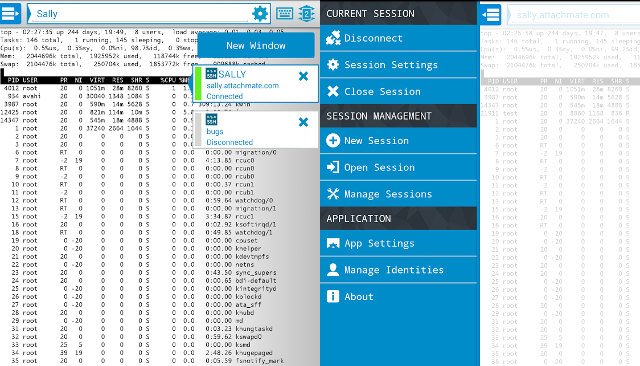Click the kintegrityd process name
Screen dimensions: 640x366
point(256,289)
